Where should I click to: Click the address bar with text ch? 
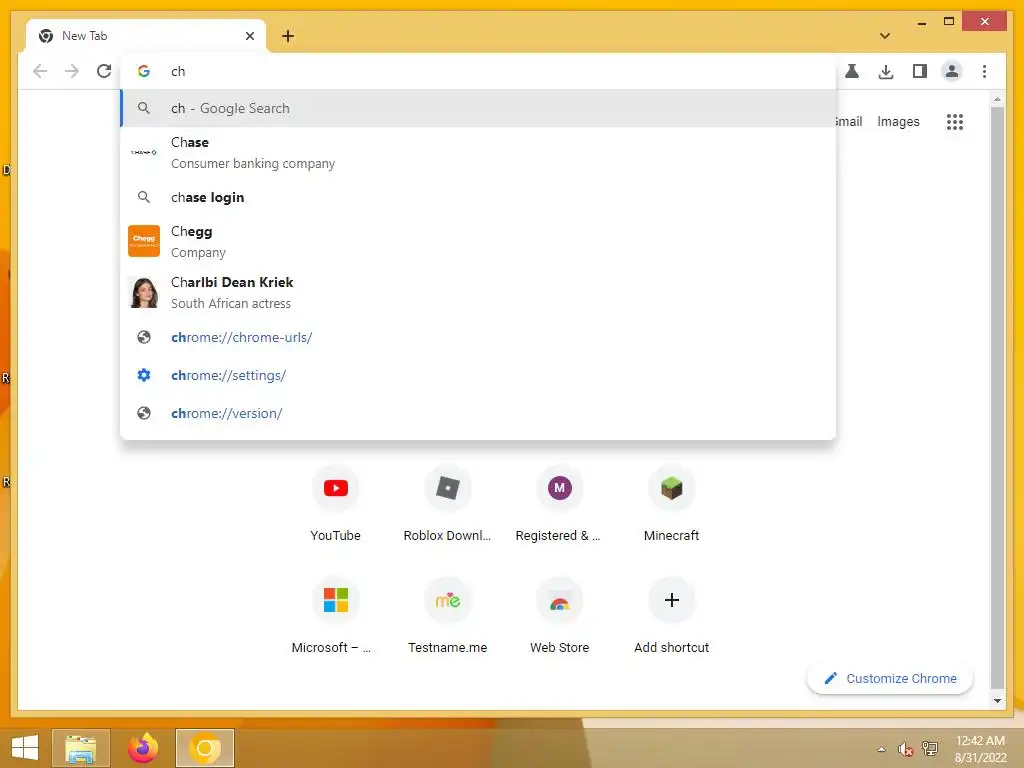pyautogui.click(x=477, y=71)
